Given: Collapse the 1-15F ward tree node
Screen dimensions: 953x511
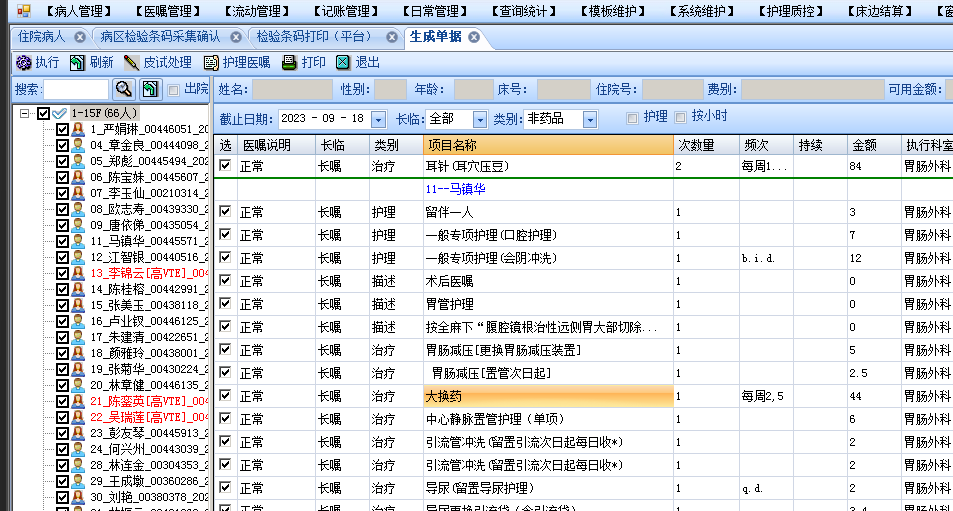Looking at the screenshot, I should click(x=24, y=114).
